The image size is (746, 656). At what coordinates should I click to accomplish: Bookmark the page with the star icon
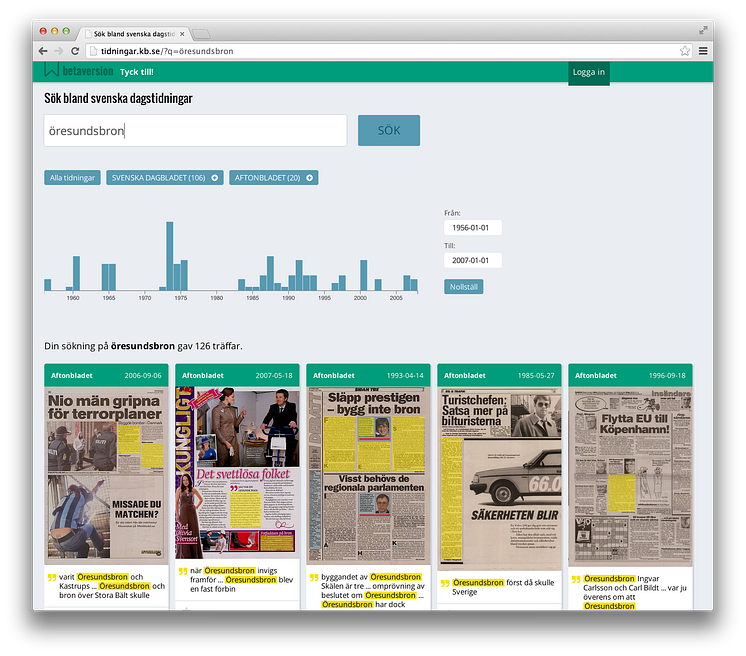[x=685, y=51]
